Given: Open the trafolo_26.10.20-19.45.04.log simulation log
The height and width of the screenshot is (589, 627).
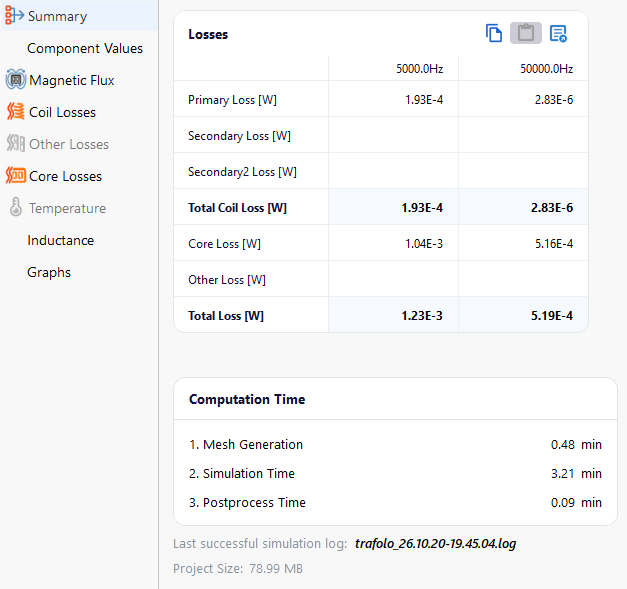Looking at the screenshot, I should pos(435,543).
